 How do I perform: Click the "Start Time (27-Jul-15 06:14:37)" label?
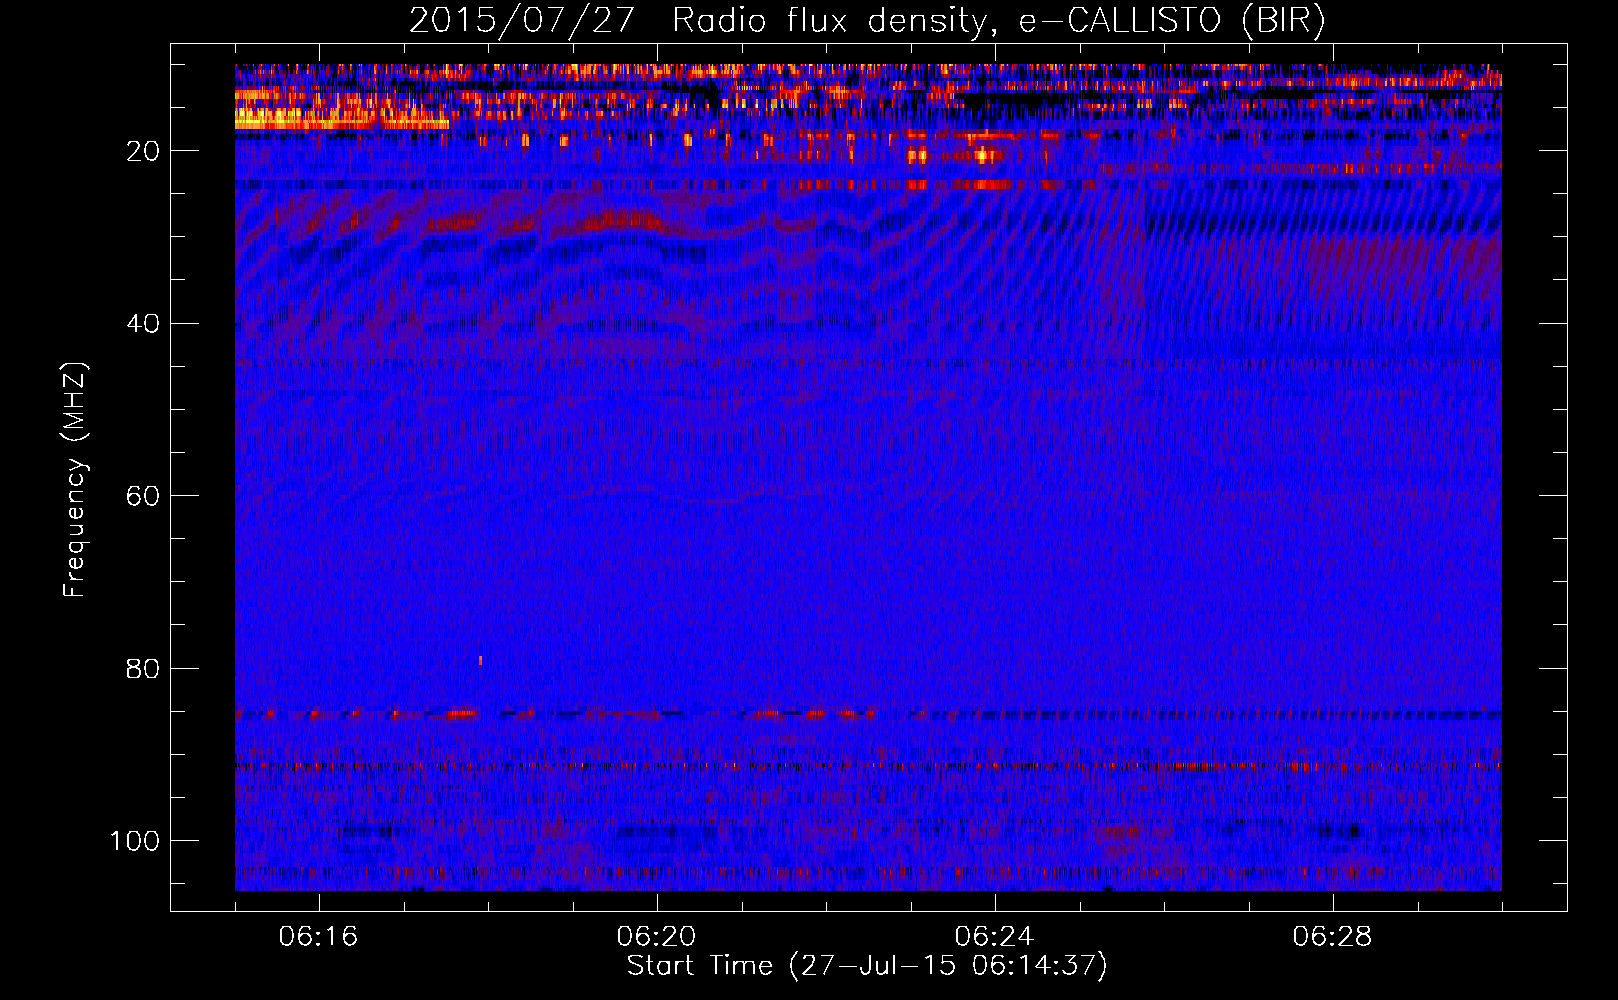867,966
